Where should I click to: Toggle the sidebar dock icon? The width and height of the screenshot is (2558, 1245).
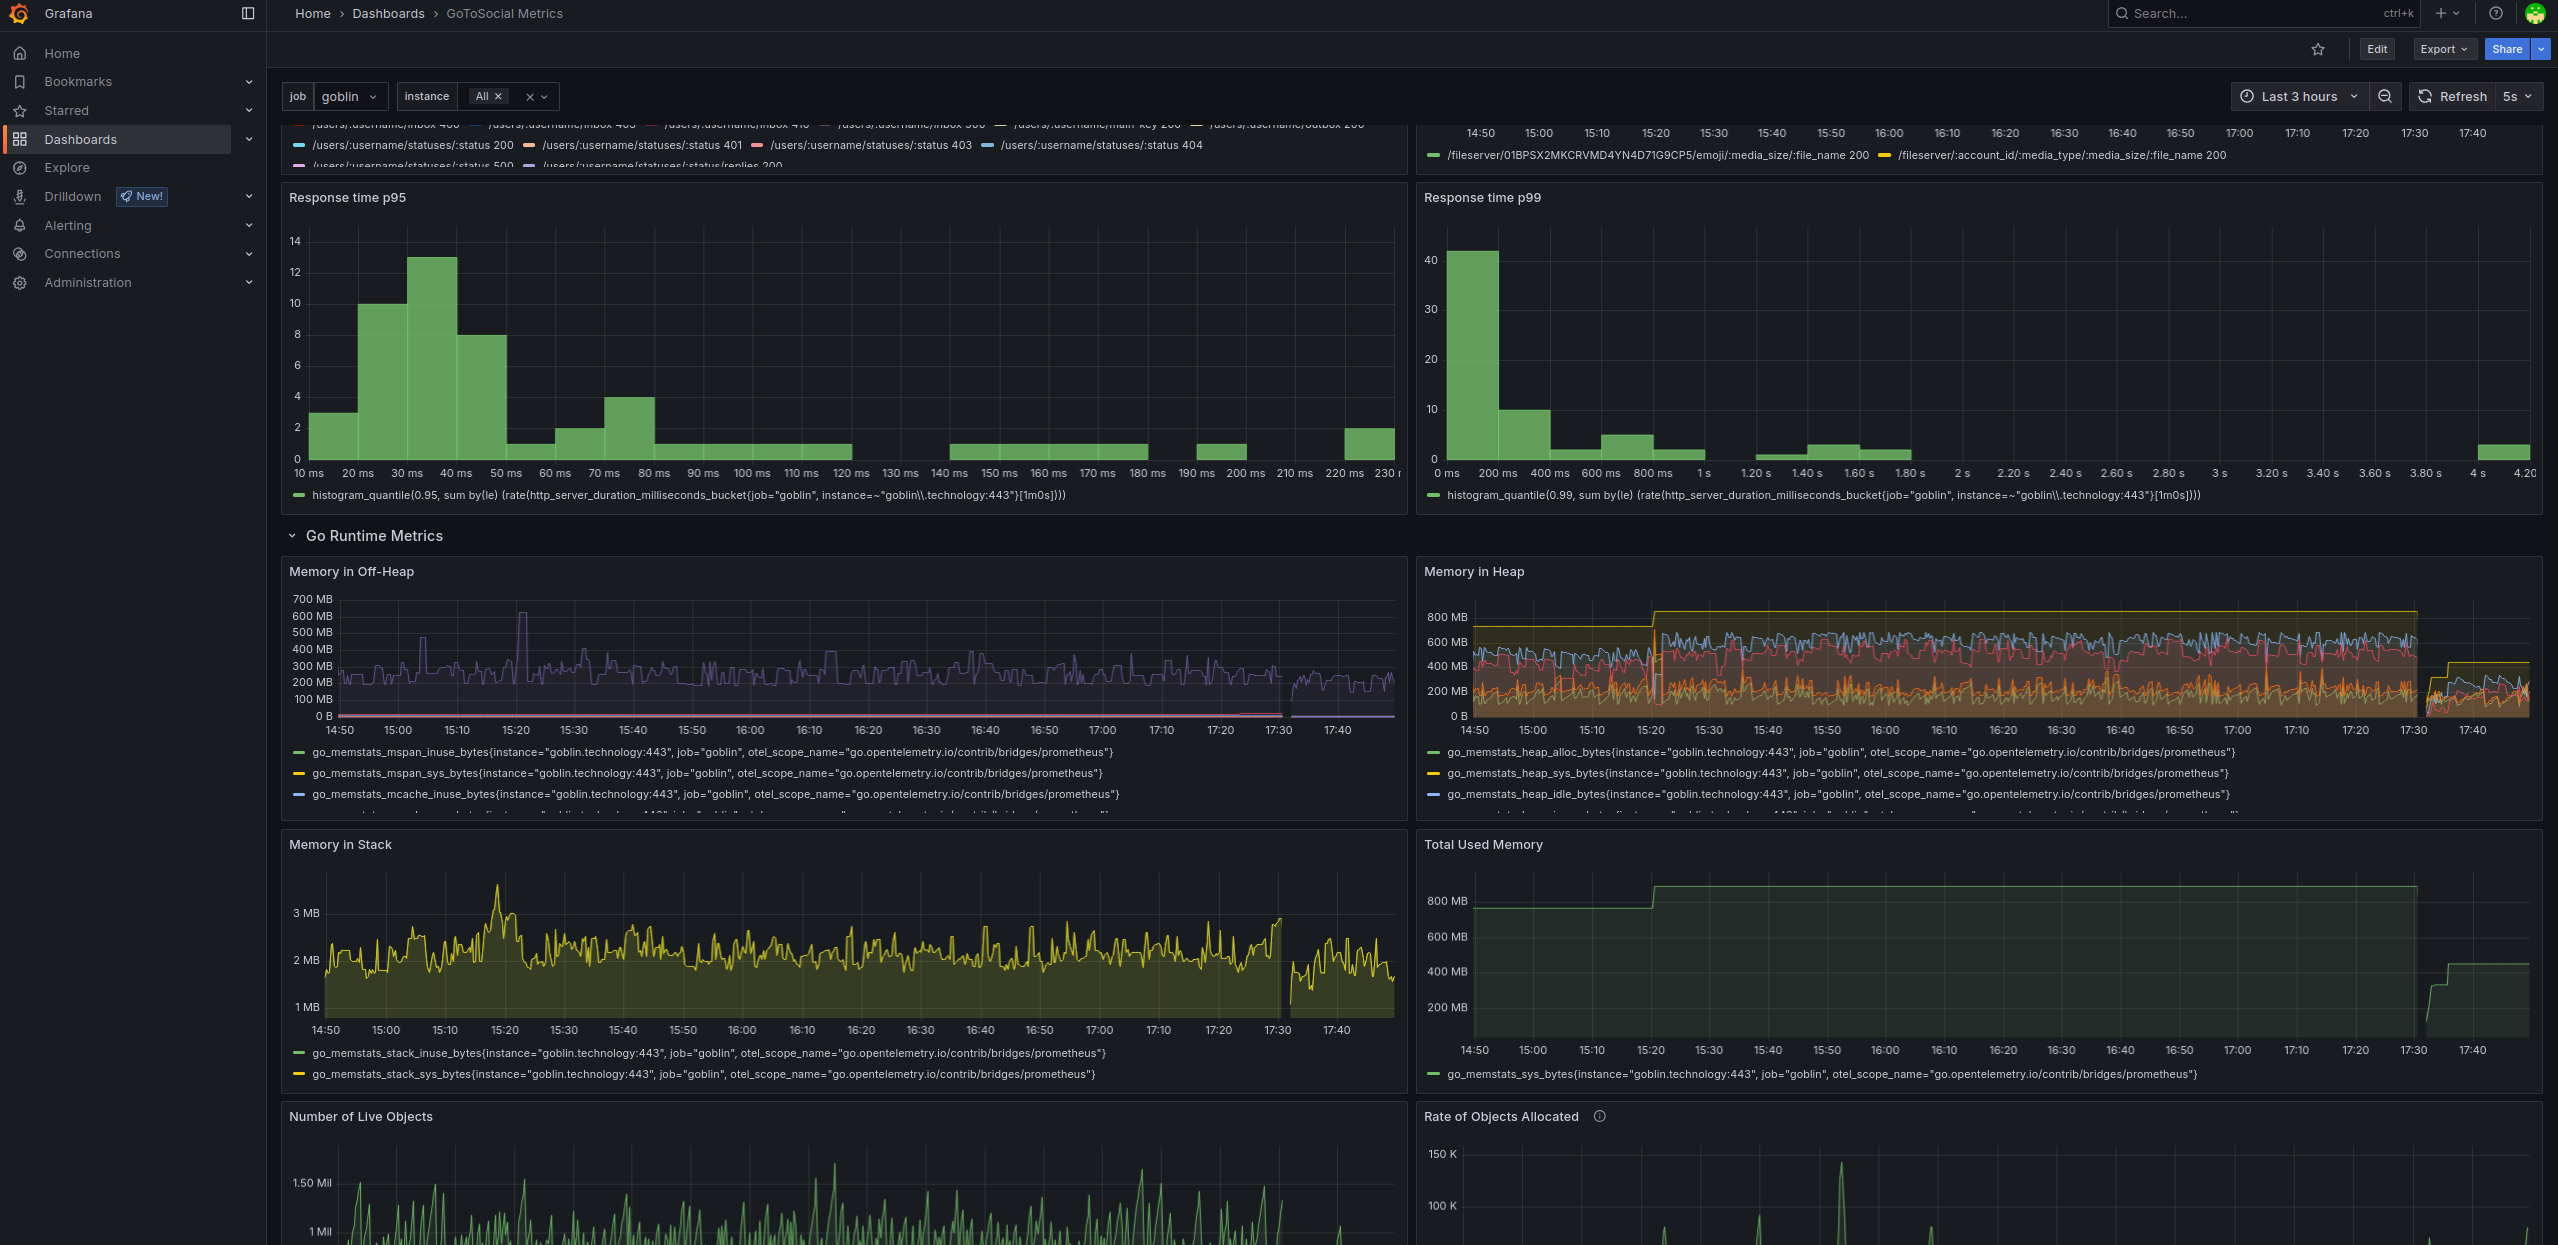click(x=248, y=14)
